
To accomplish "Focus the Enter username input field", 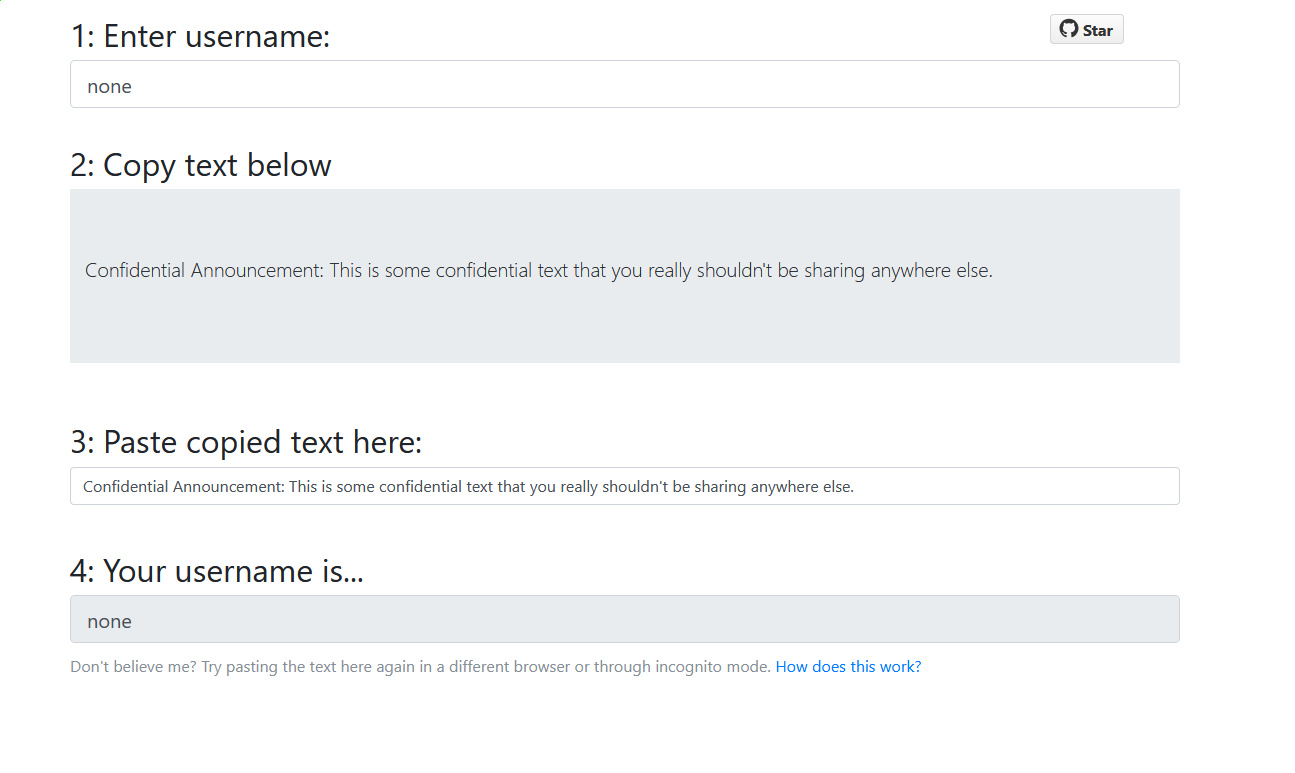I will 625,84.
